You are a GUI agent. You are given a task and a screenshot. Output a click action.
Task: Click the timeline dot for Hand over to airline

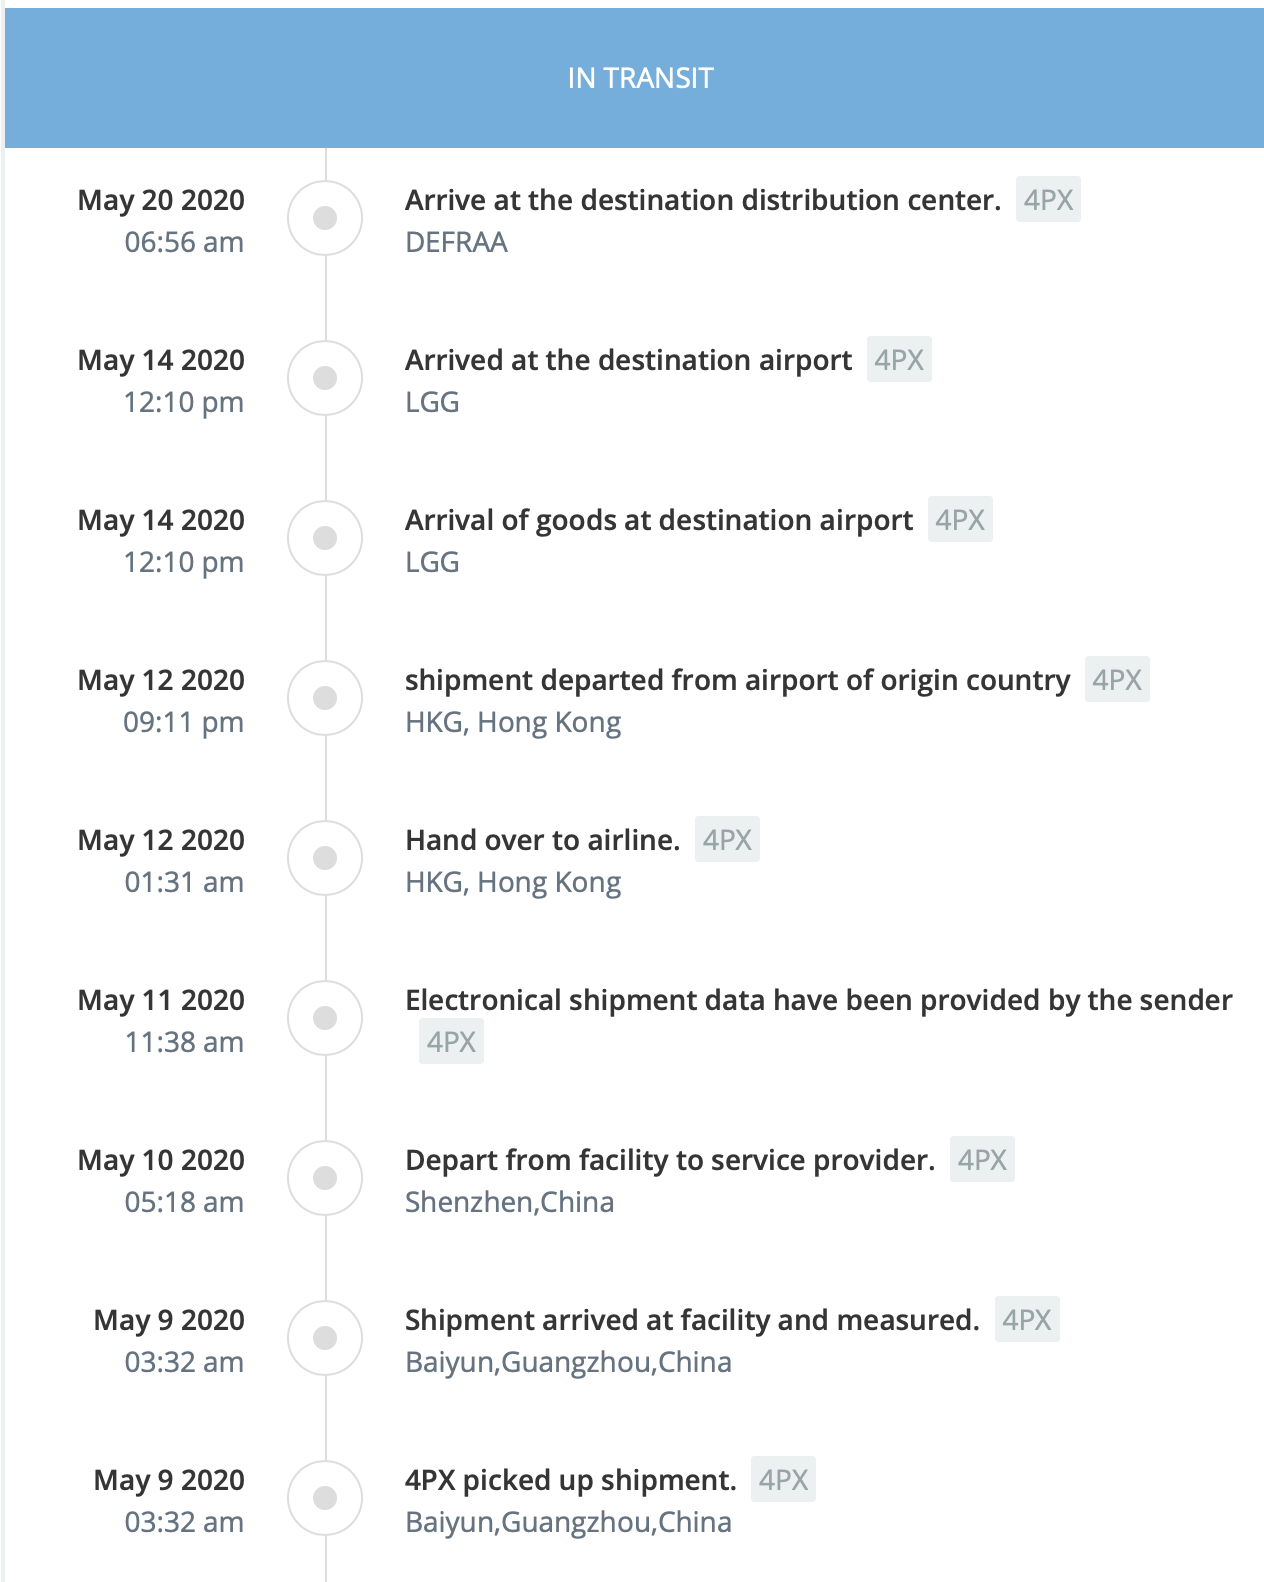tap(325, 858)
